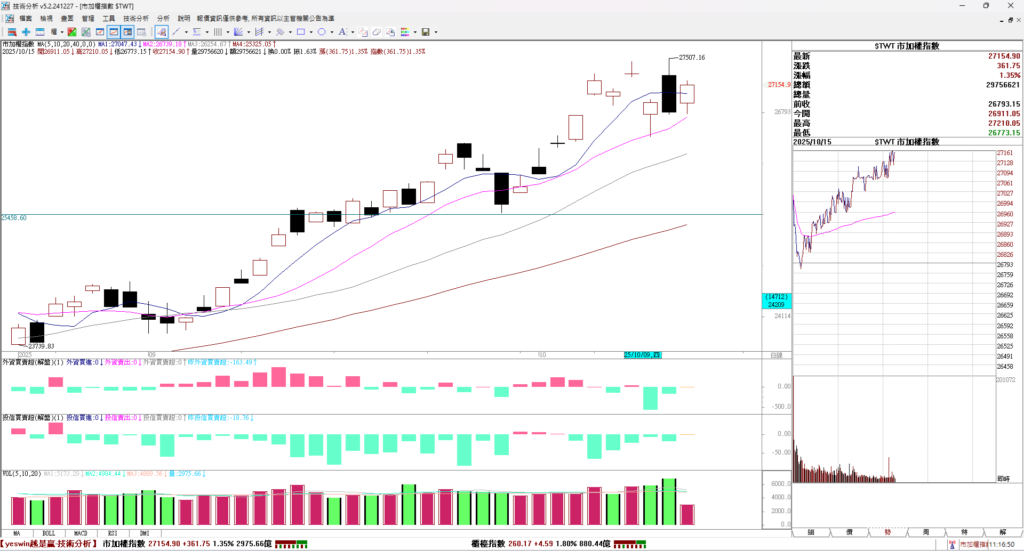Viewport: 1024px width, 551px height.
Task: Toggle the cursor query tool button
Action: tap(161, 32)
